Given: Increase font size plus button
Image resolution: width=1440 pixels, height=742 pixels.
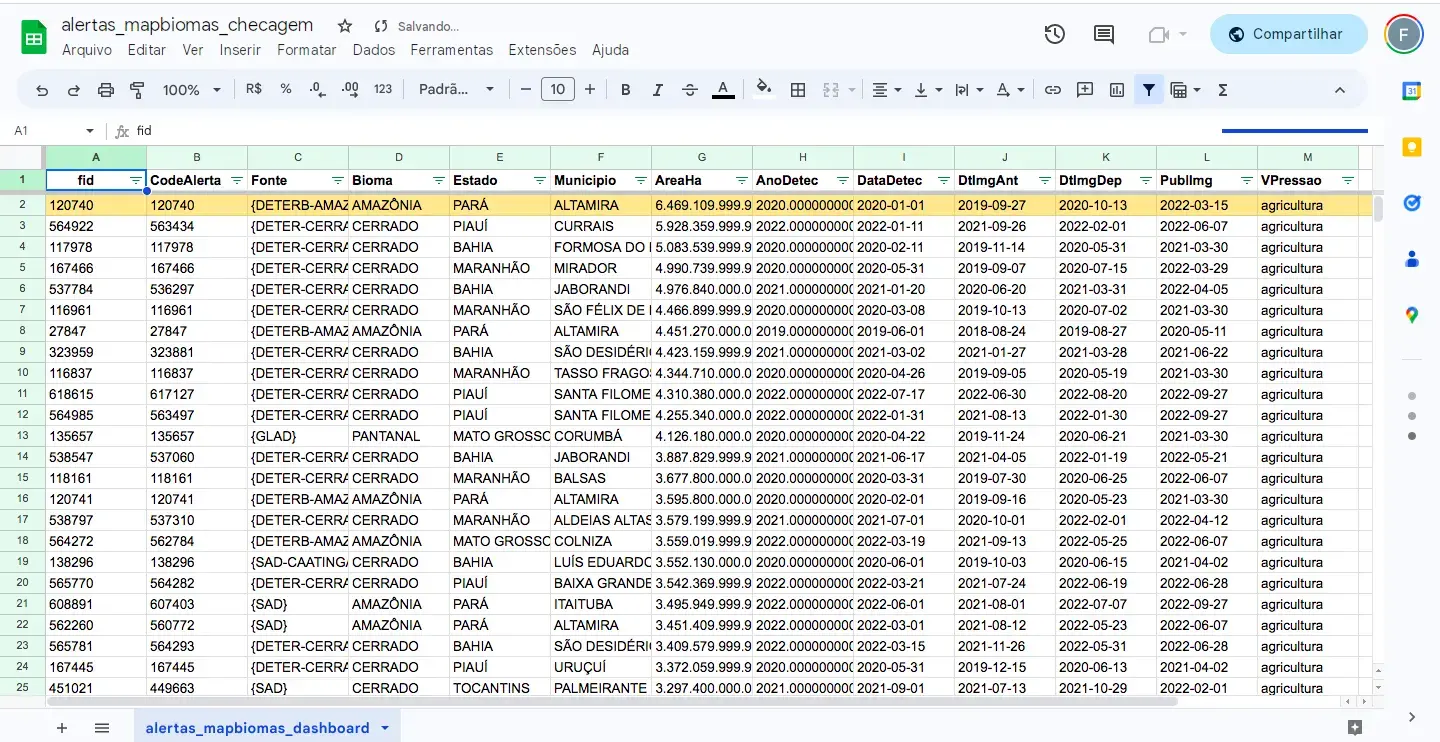Looking at the screenshot, I should click(590, 90).
